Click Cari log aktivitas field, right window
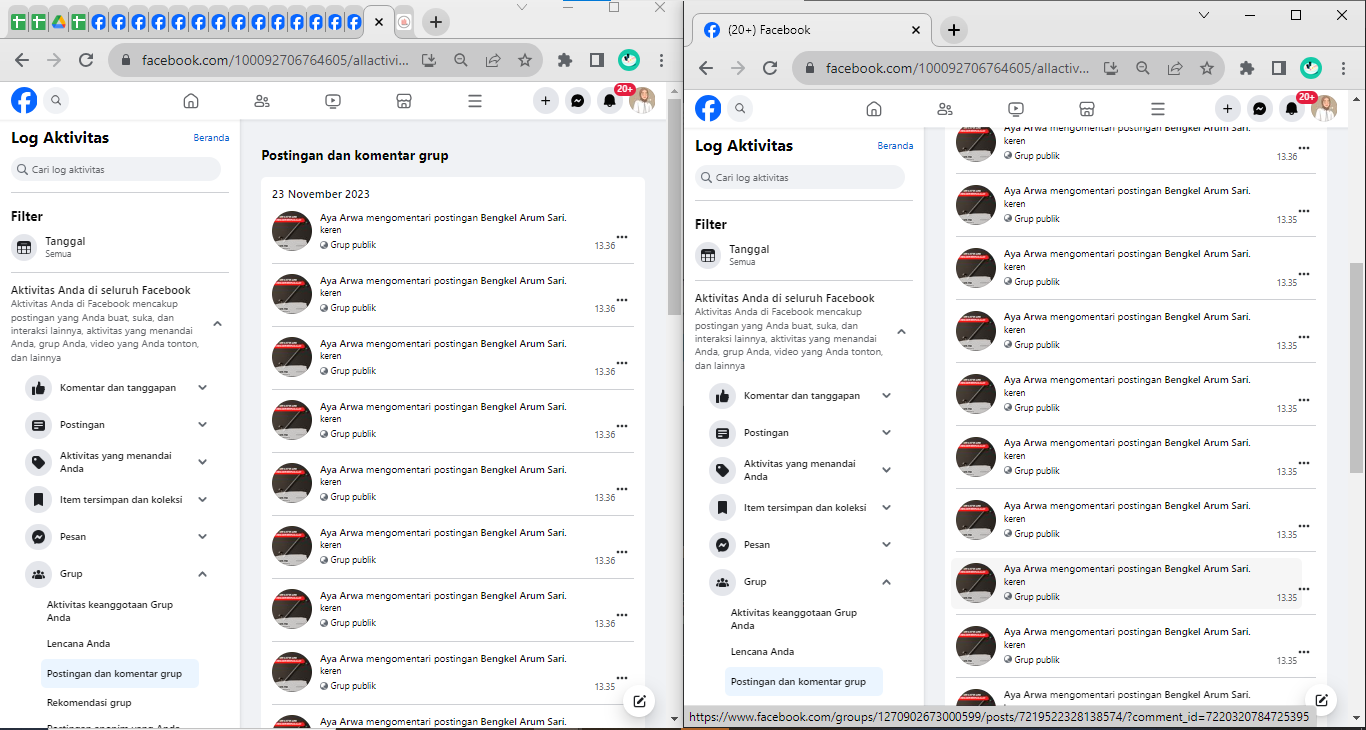1366x730 pixels. (800, 178)
